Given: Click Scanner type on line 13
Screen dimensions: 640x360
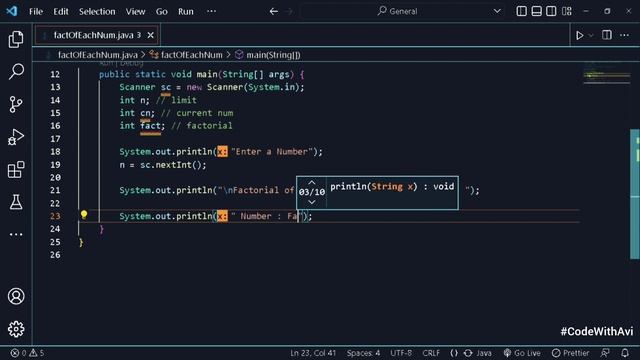Looking at the screenshot, I should [x=137, y=87].
